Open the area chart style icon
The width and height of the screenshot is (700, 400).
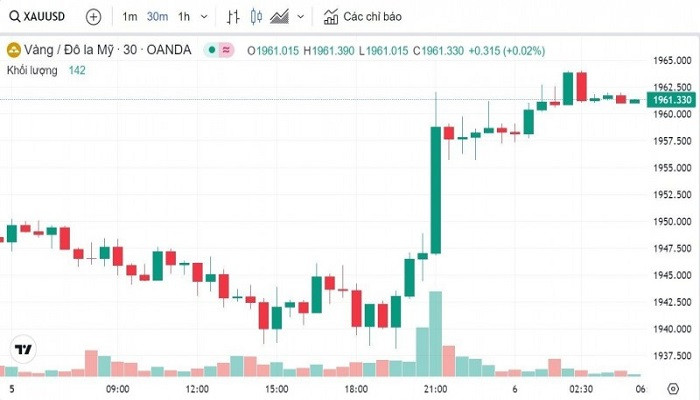280,17
